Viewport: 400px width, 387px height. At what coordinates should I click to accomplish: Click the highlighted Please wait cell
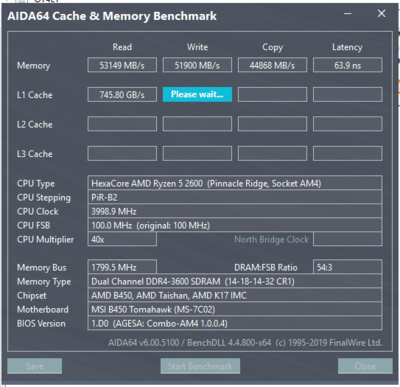pyautogui.click(x=197, y=95)
